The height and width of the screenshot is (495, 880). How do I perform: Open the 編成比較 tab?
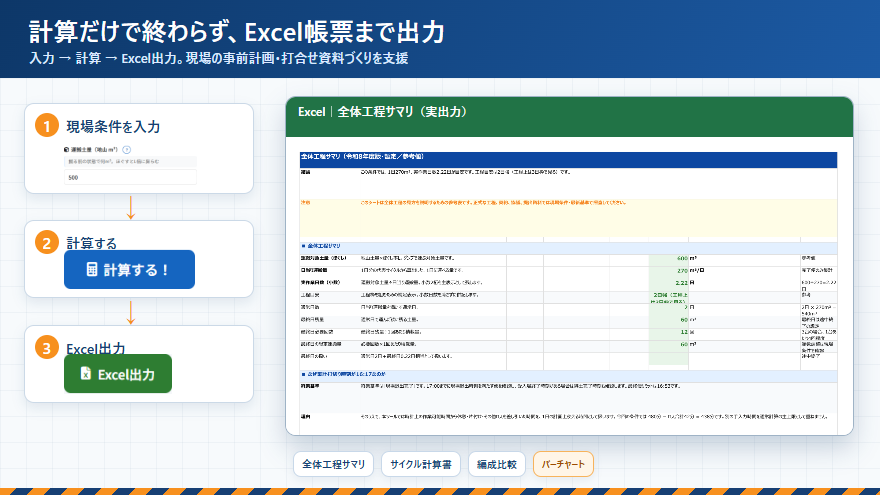[x=497, y=464]
